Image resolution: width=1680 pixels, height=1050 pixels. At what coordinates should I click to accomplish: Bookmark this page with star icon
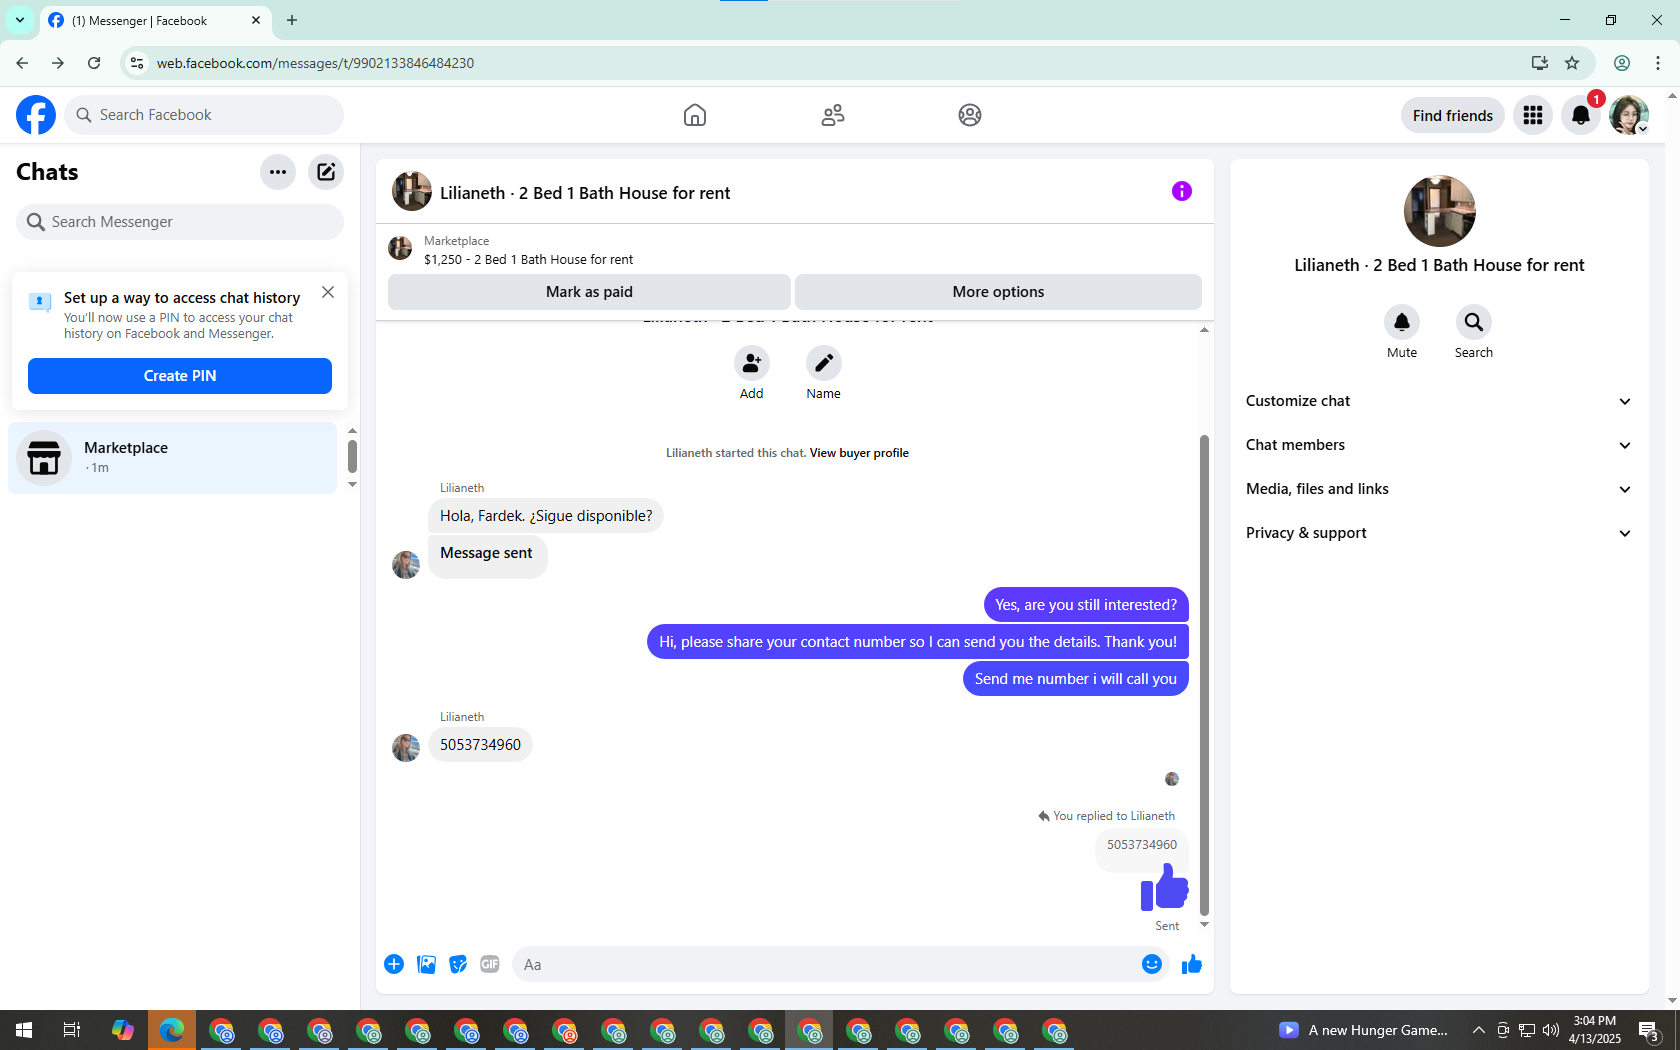(1572, 63)
